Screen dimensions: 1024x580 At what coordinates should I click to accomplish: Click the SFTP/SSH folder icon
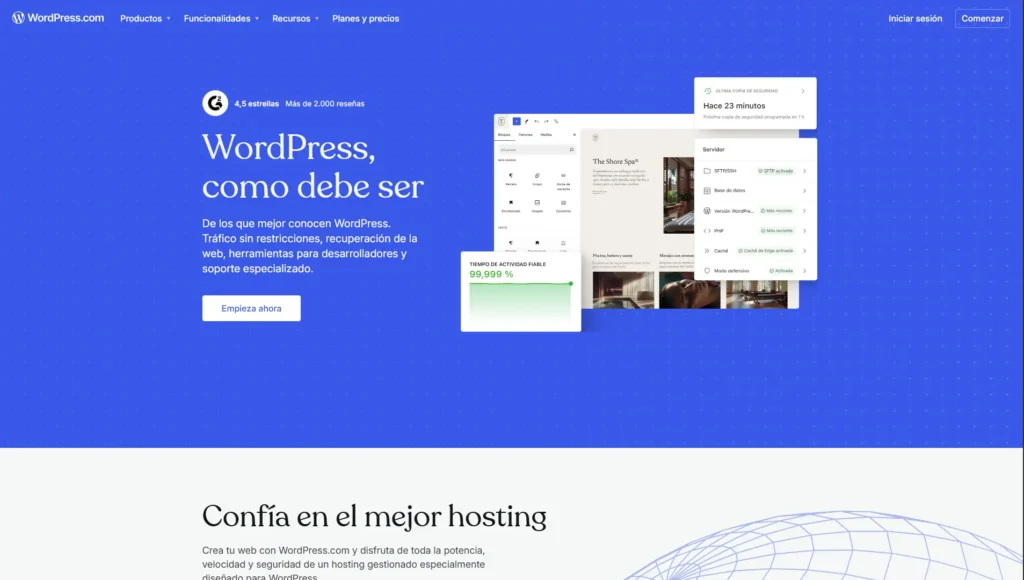pos(707,171)
